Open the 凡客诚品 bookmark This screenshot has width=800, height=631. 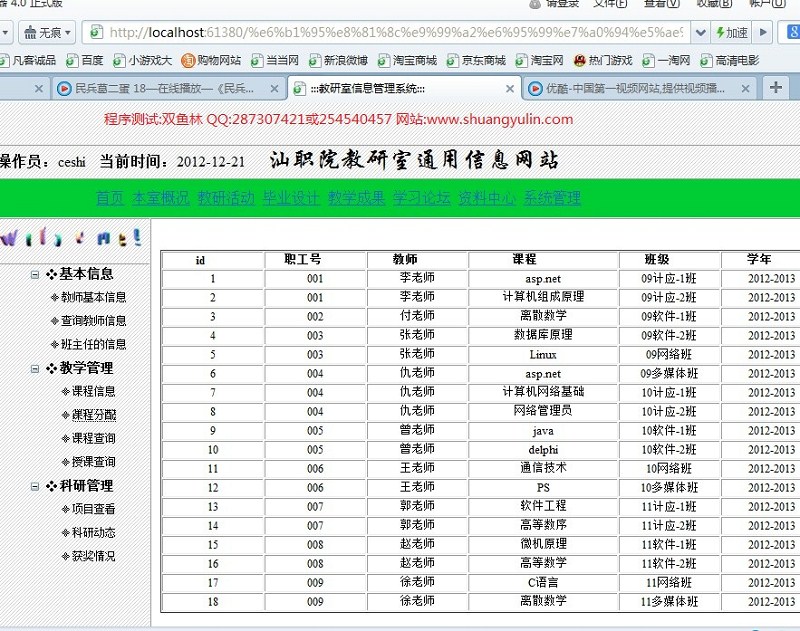[x=28, y=61]
